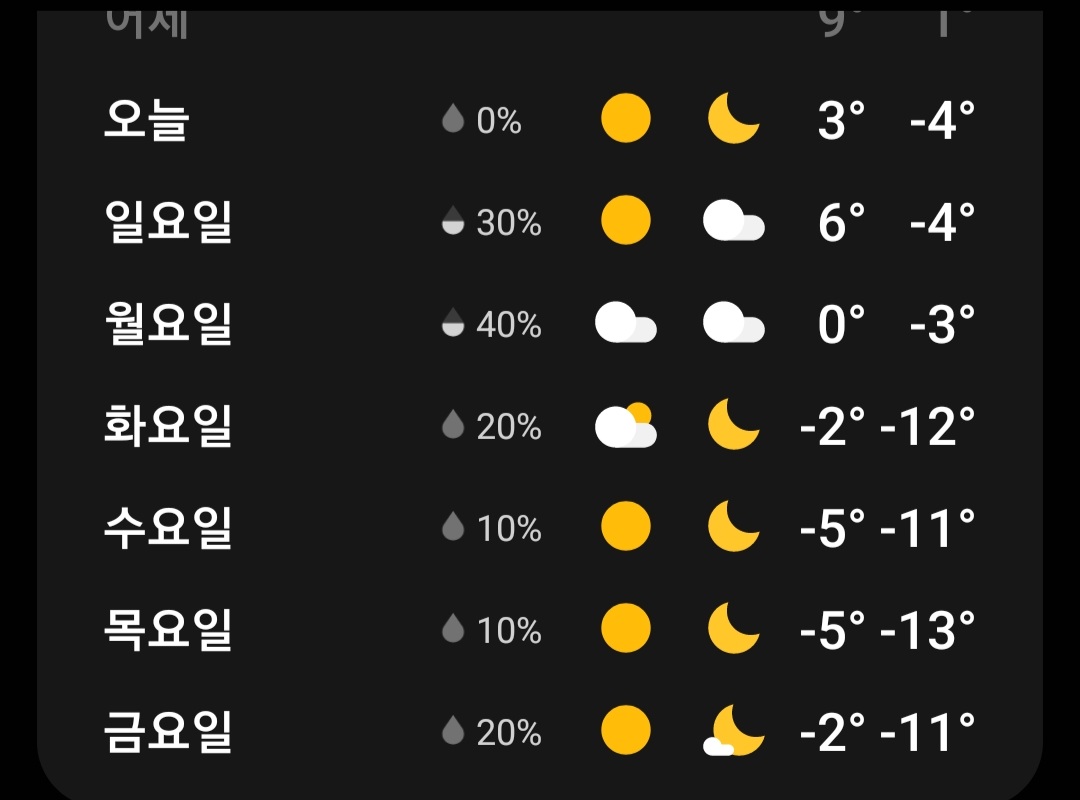Tap the sun icon for 목요일
This screenshot has width=1080, height=800.
click(x=626, y=629)
